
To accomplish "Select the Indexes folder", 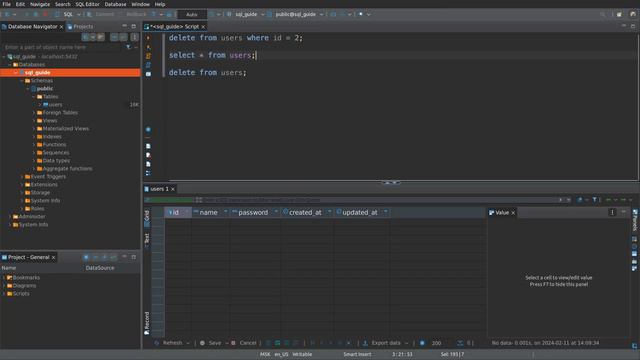I will (x=49, y=137).
